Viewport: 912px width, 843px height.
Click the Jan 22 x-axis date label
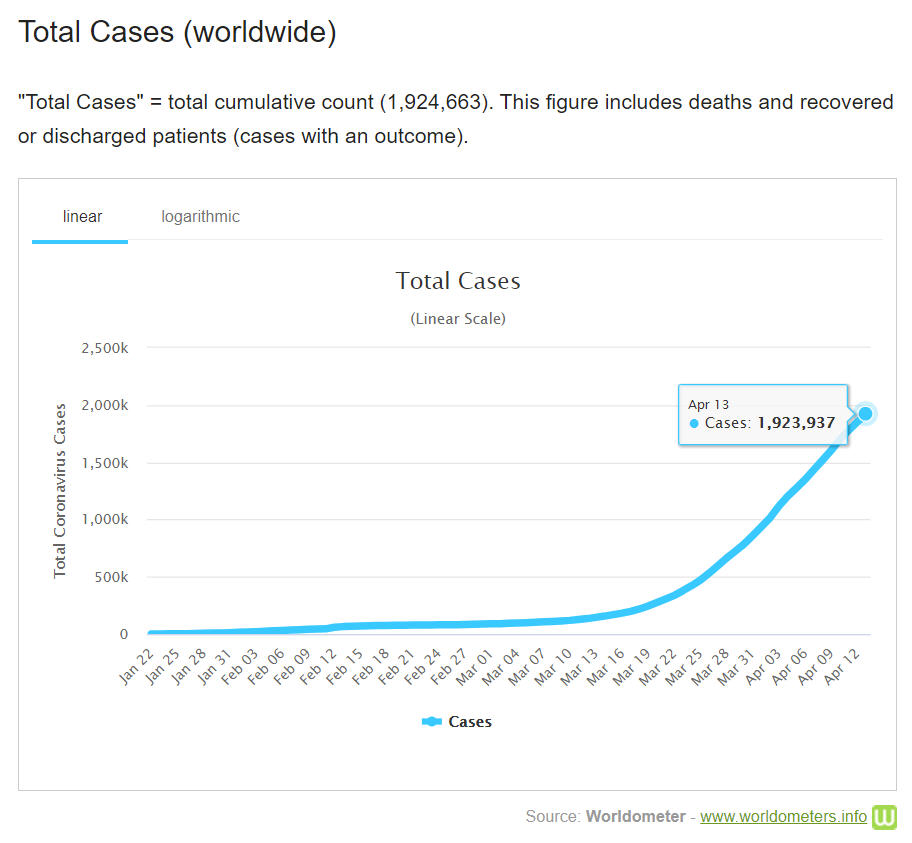[x=138, y=666]
